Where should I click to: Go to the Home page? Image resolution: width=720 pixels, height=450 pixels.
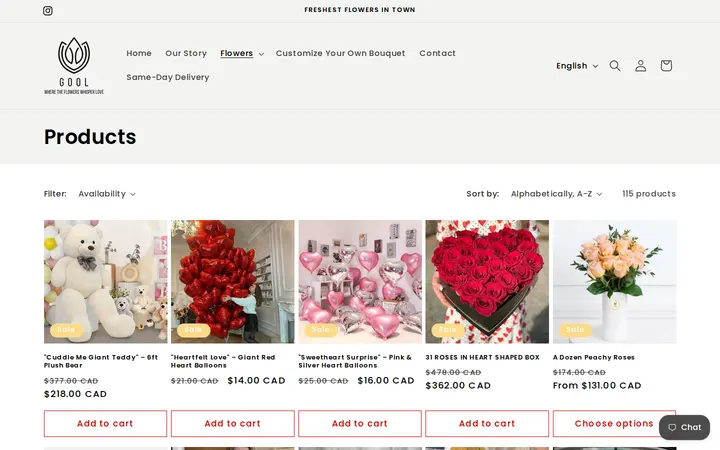139,53
